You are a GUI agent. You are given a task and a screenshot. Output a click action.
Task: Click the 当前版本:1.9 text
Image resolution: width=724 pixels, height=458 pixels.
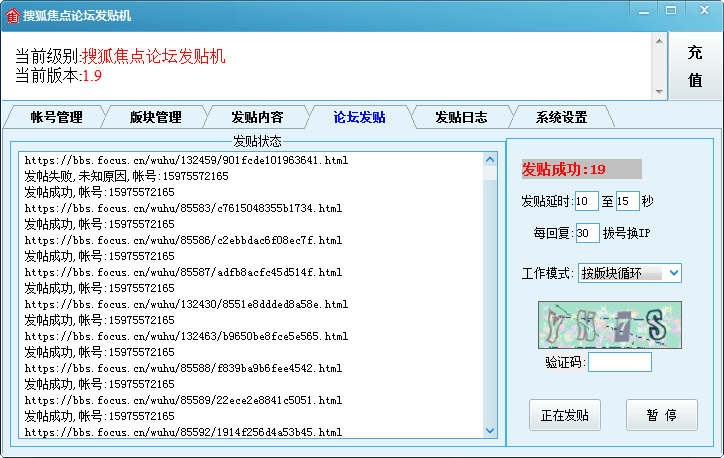58,75
